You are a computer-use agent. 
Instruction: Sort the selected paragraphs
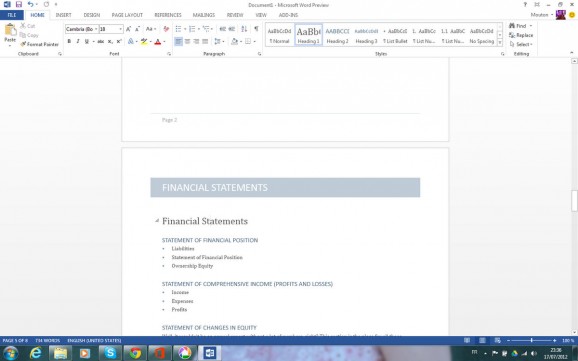pyautogui.click(x=244, y=29)
